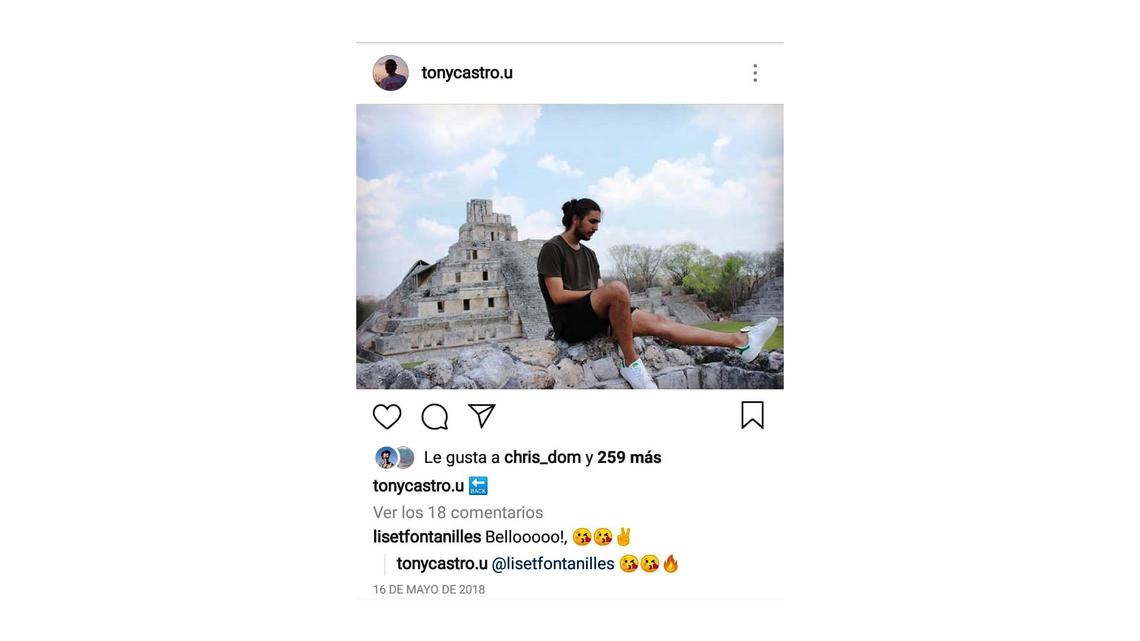The width and height of the screenshot is (1140, 641).
Task: Click the first liker's avatar thumbnail
Action: [384, 456]
